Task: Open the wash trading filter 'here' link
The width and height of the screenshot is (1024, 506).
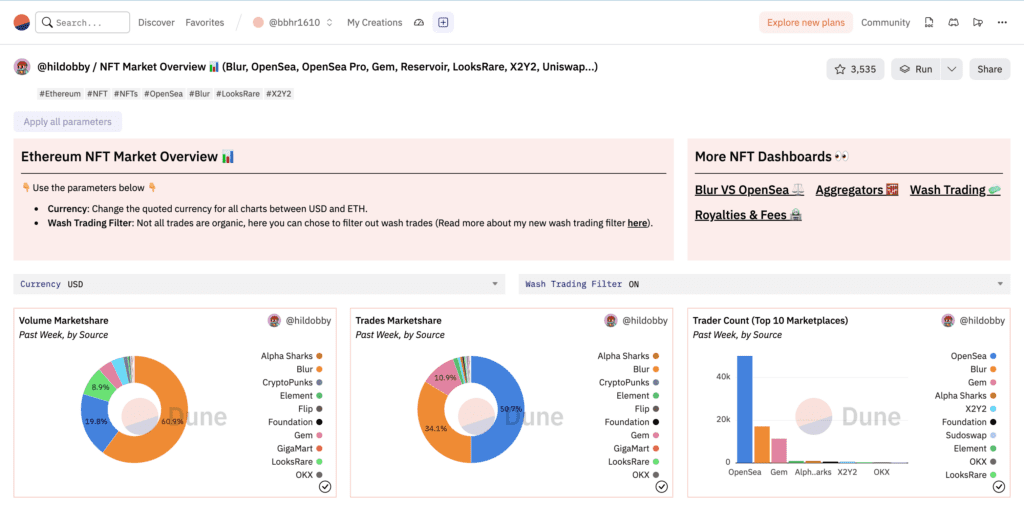Action: 637,223
